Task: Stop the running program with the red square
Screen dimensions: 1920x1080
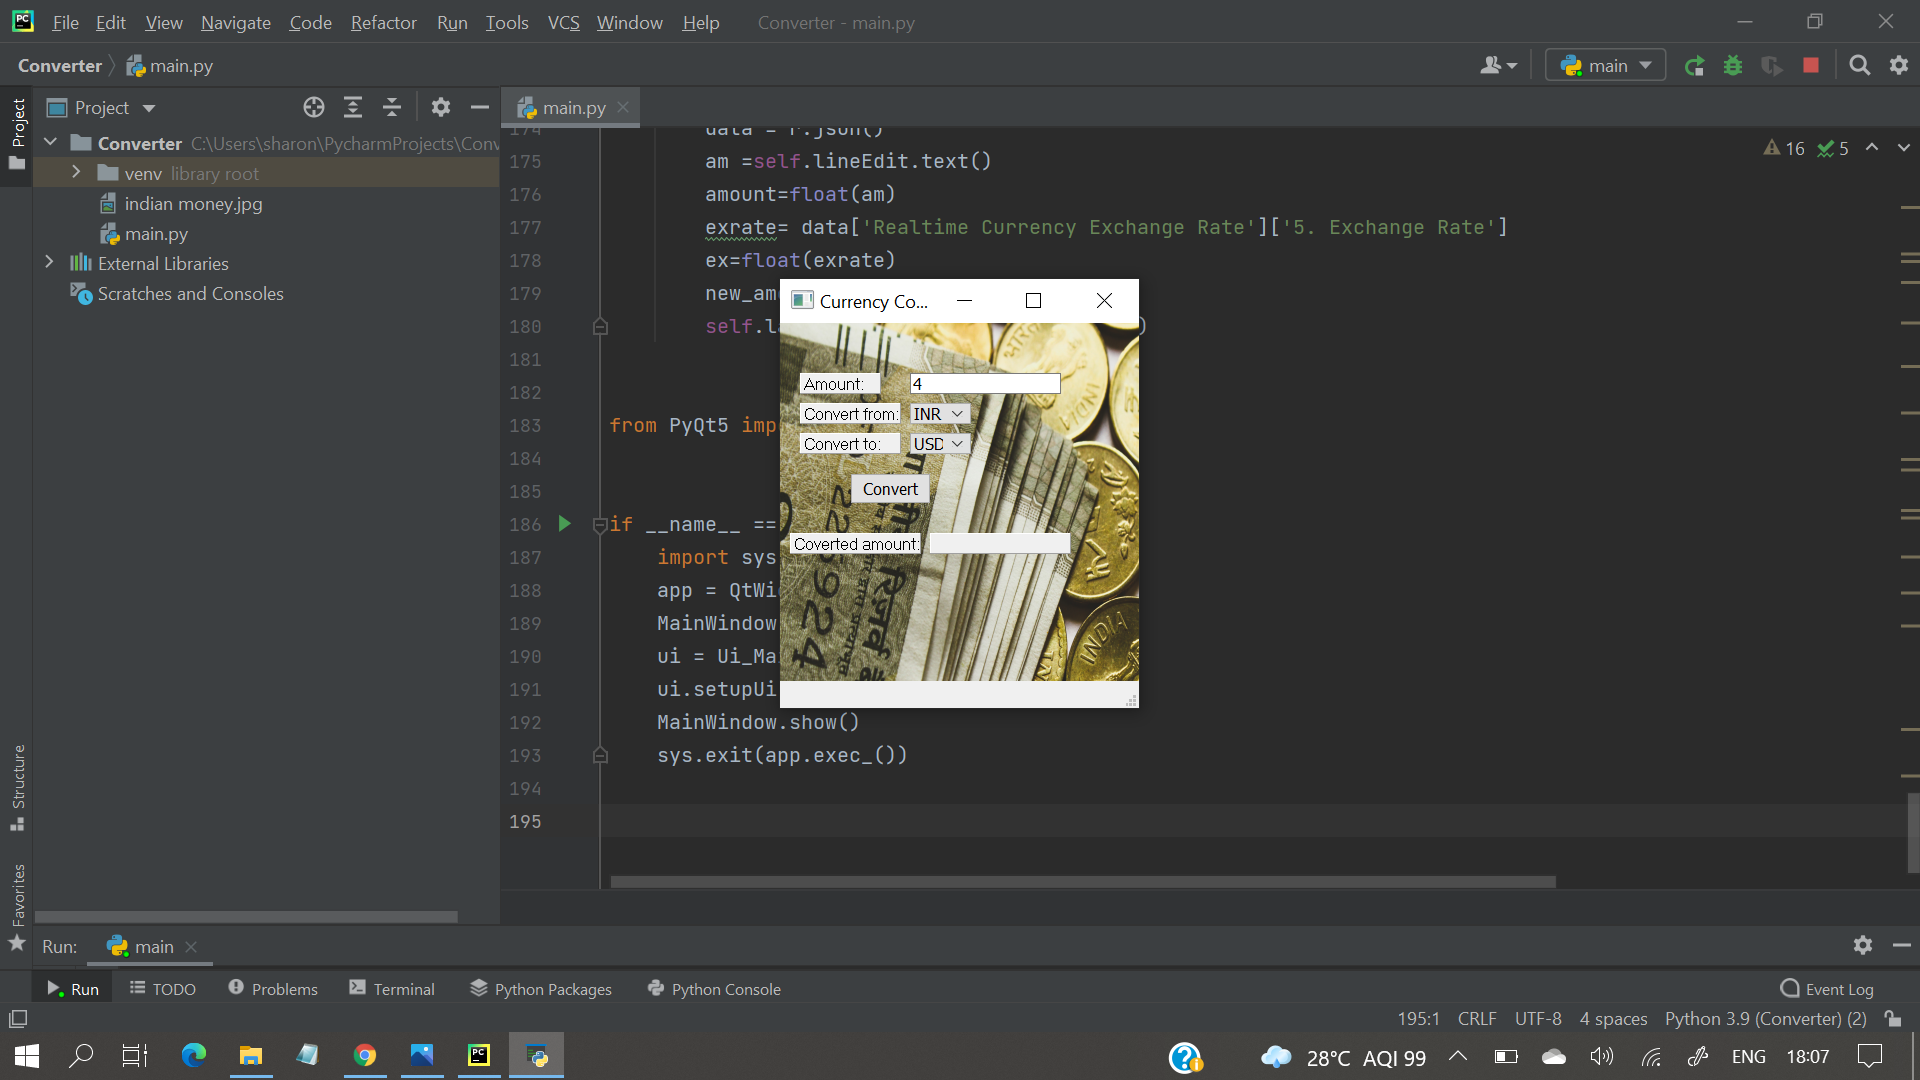Action: pos(1811,66)
